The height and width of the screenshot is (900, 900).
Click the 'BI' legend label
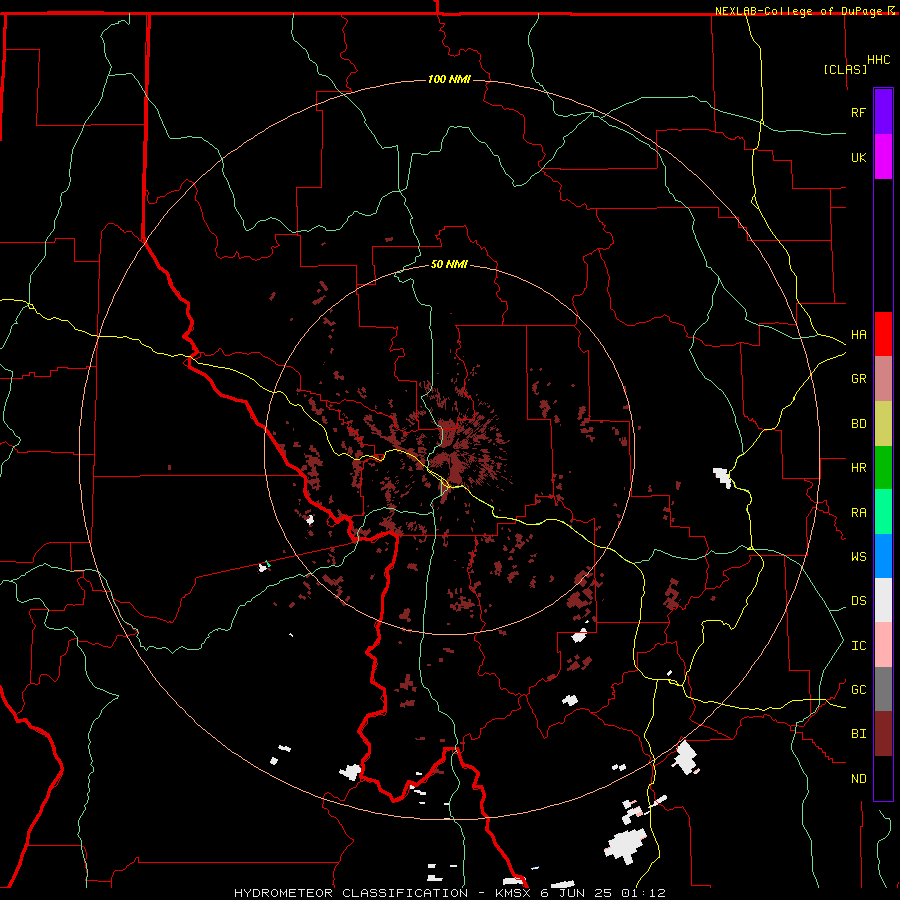858,734
